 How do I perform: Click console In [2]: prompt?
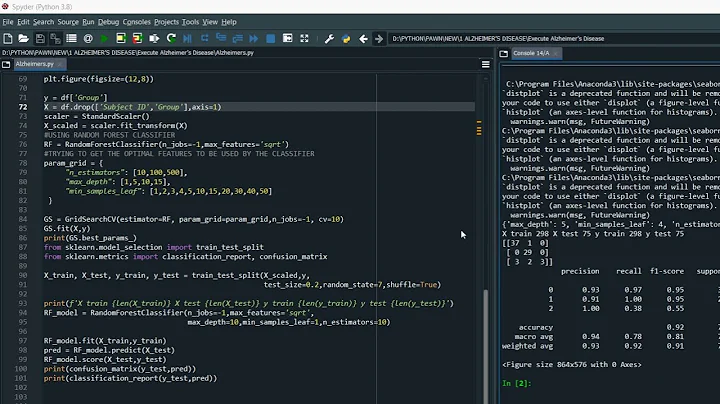click(x=517, y=383)
